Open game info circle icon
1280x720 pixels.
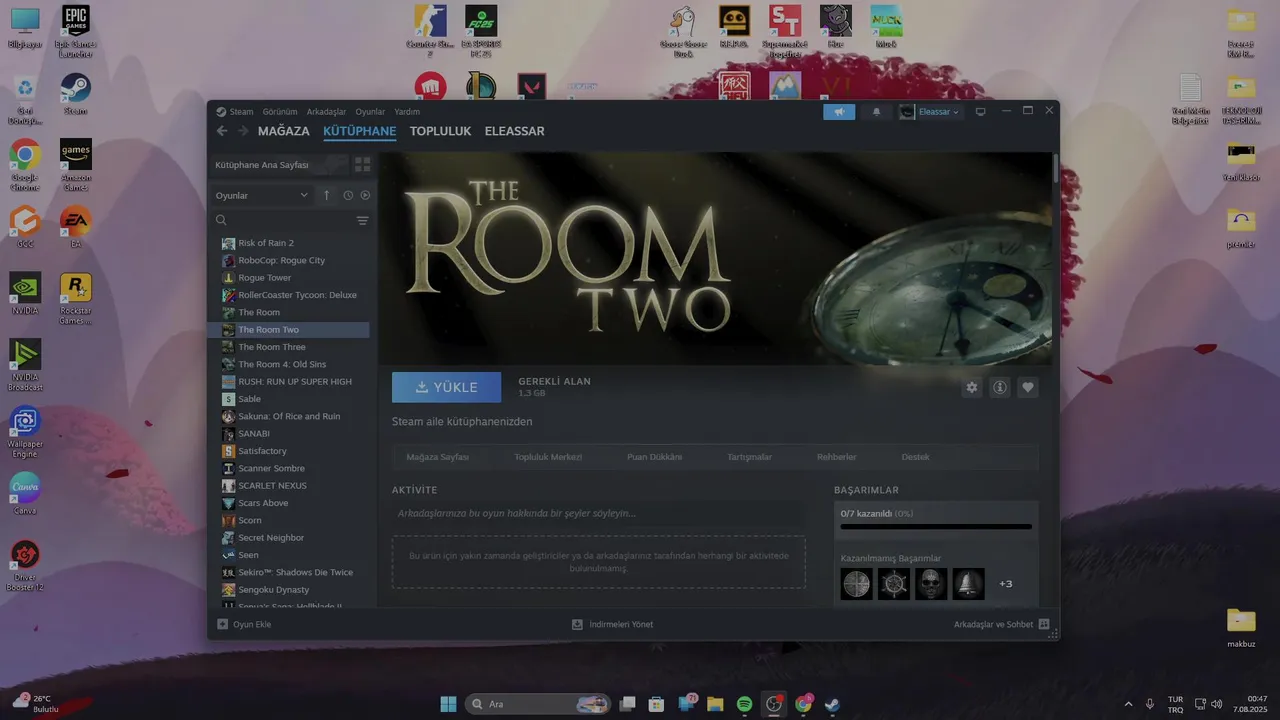click(999, 387)
